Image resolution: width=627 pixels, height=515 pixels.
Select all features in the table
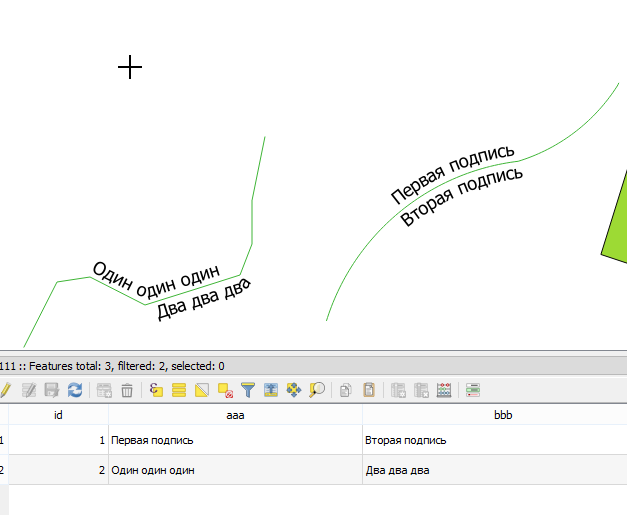tap(179, 389)
